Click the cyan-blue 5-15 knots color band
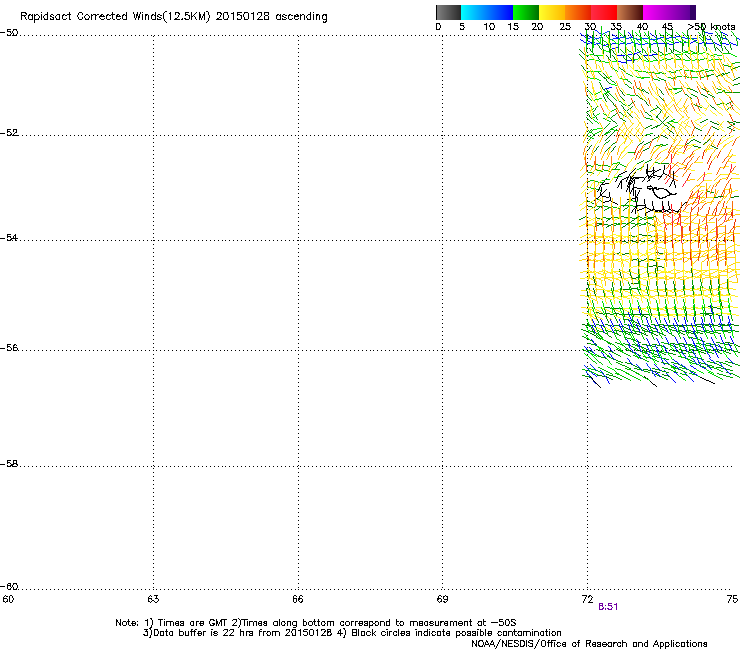740x650 pixels. [487, 12]
